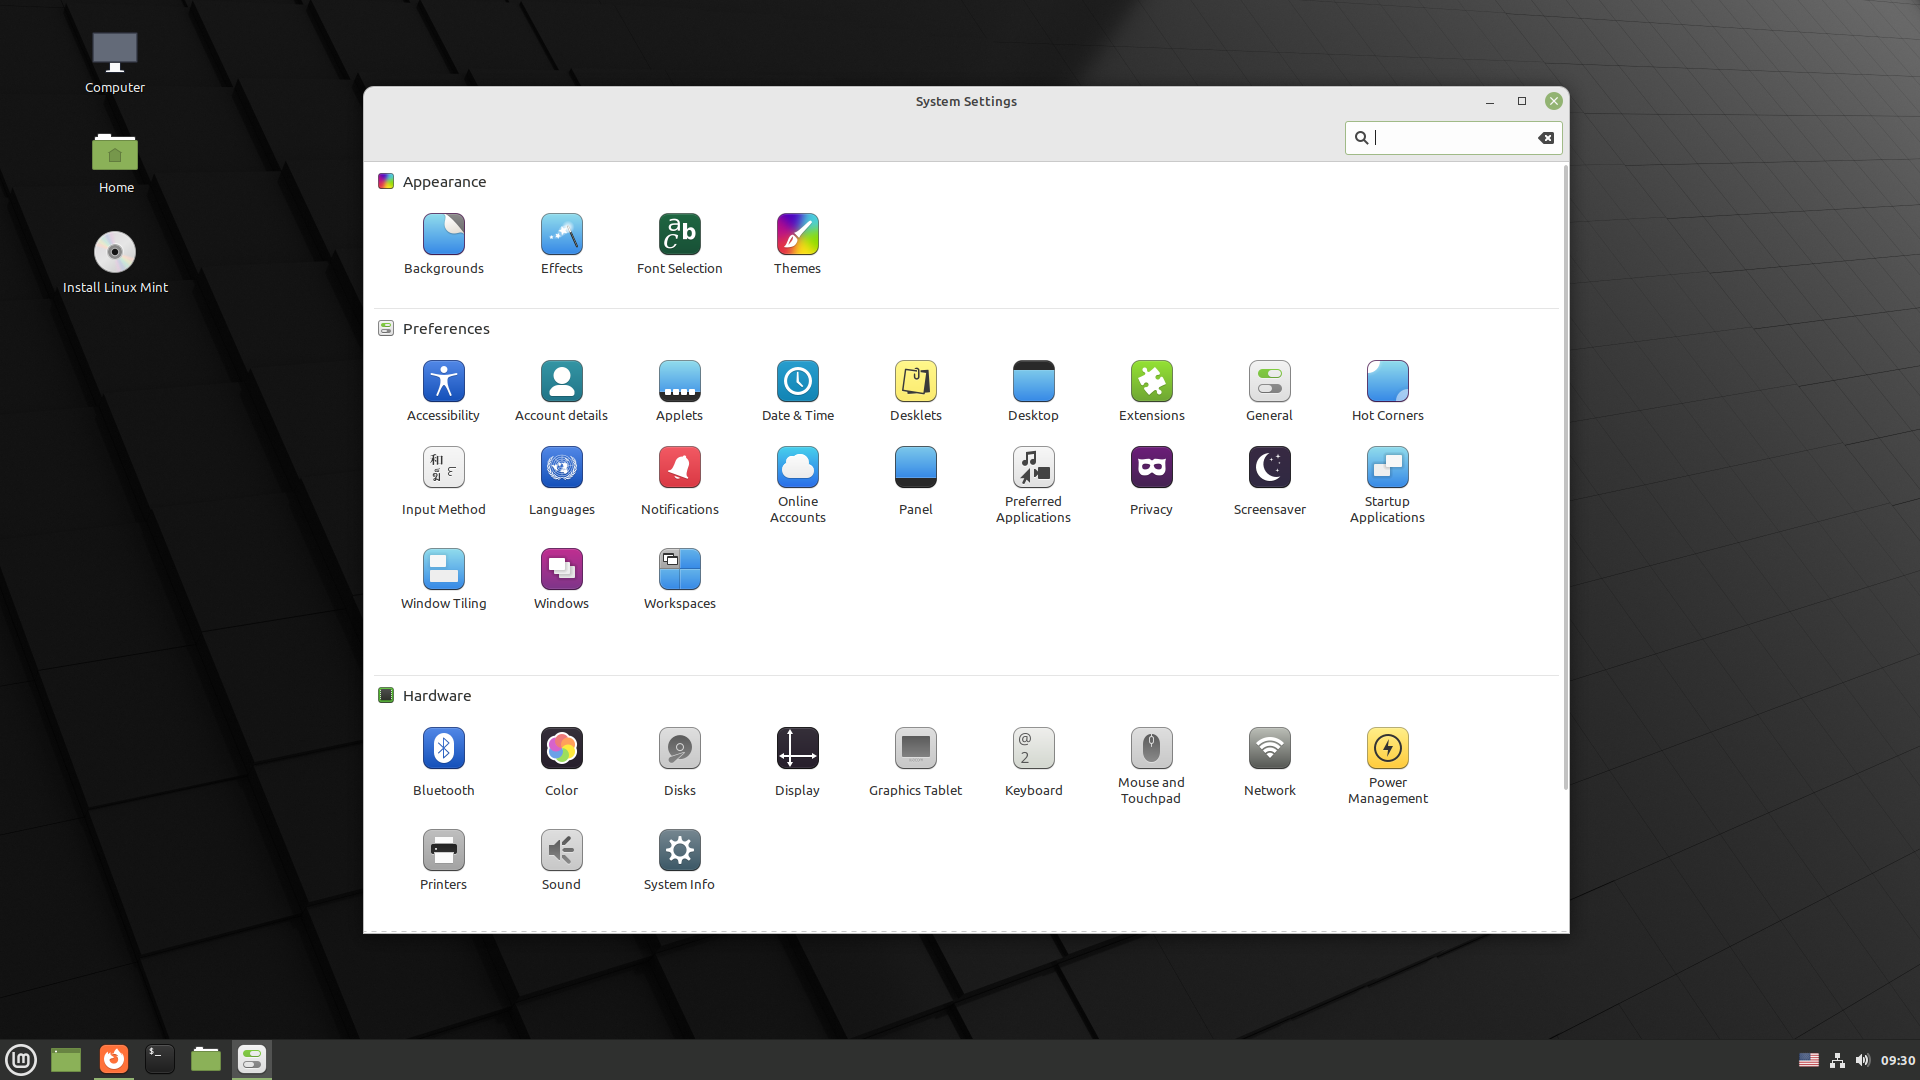Open the Linux Mint start menu
This screenshot has height=1080, width=1920.
click(x=21, y=1059)
